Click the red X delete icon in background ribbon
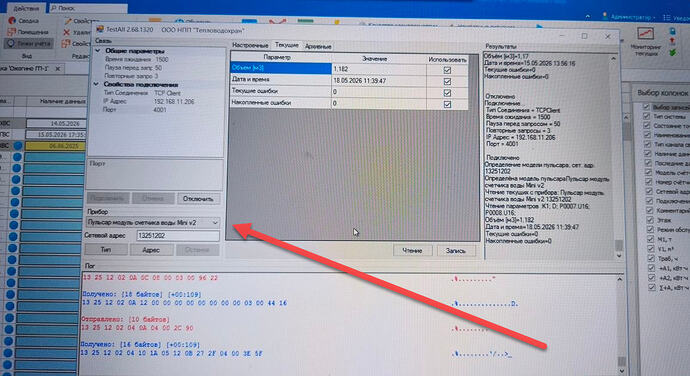690x376 pixels. click(x=66, y=32)
